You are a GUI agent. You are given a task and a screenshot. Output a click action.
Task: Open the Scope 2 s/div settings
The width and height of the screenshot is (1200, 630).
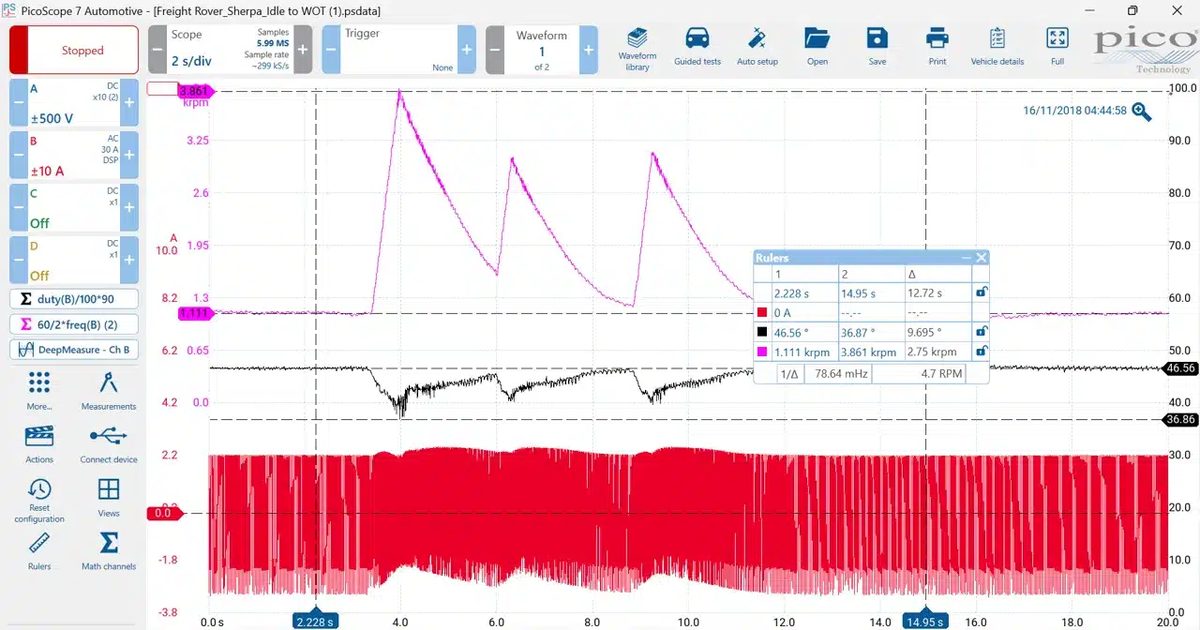click(x=230, y=49)
